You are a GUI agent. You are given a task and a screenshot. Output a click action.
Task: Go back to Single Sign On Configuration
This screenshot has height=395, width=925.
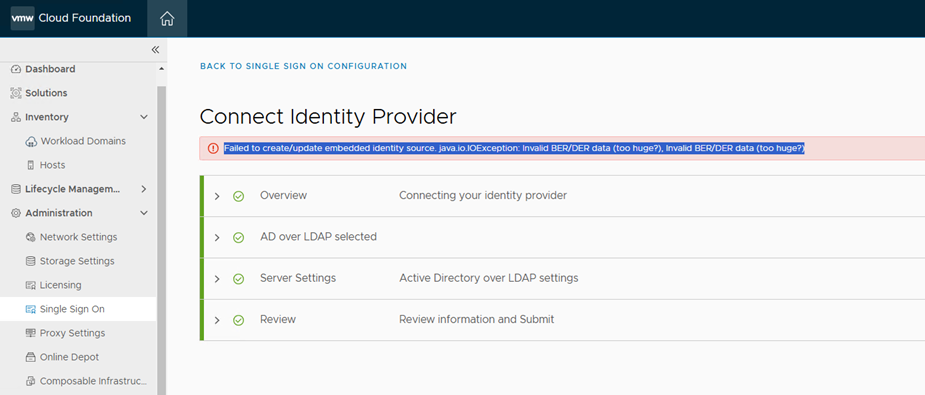point(303,66)
